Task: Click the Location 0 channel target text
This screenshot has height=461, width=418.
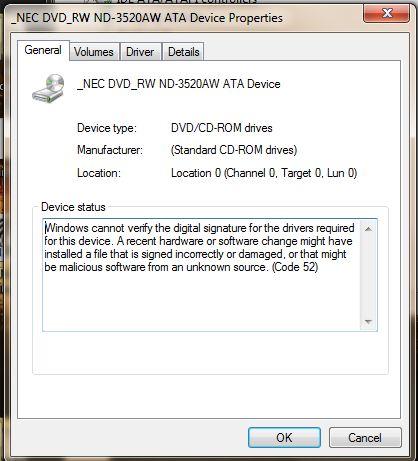Action: (x=264, y=173)
